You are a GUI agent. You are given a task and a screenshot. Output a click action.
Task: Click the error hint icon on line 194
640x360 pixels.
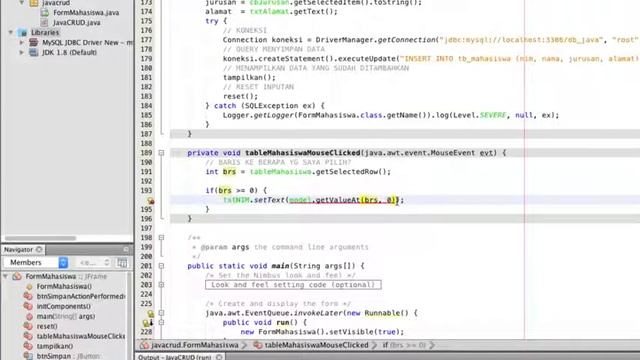point(151,200)
